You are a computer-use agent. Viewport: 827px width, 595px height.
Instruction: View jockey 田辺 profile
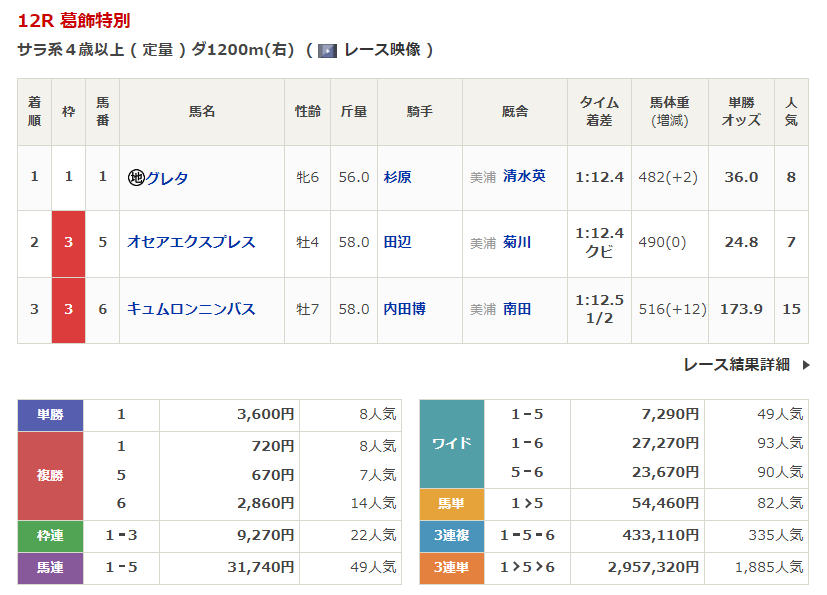click(397, 242)
